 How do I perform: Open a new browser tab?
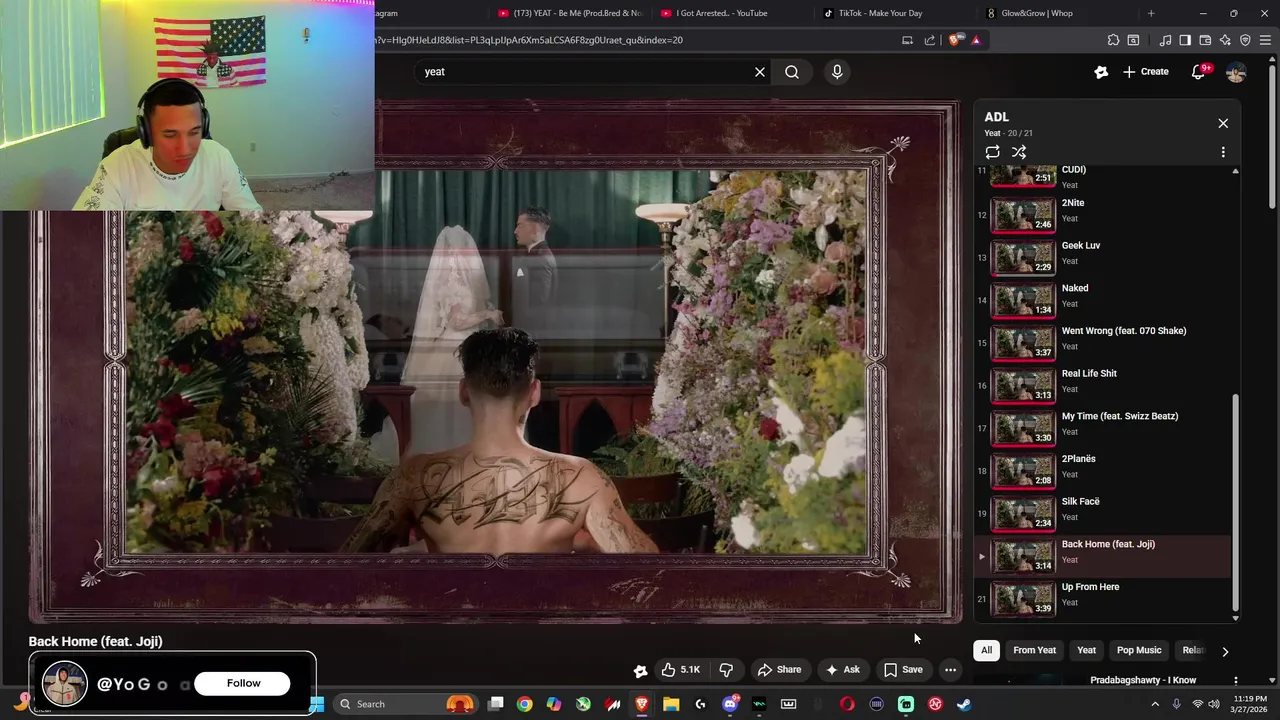coord(1151,13)
